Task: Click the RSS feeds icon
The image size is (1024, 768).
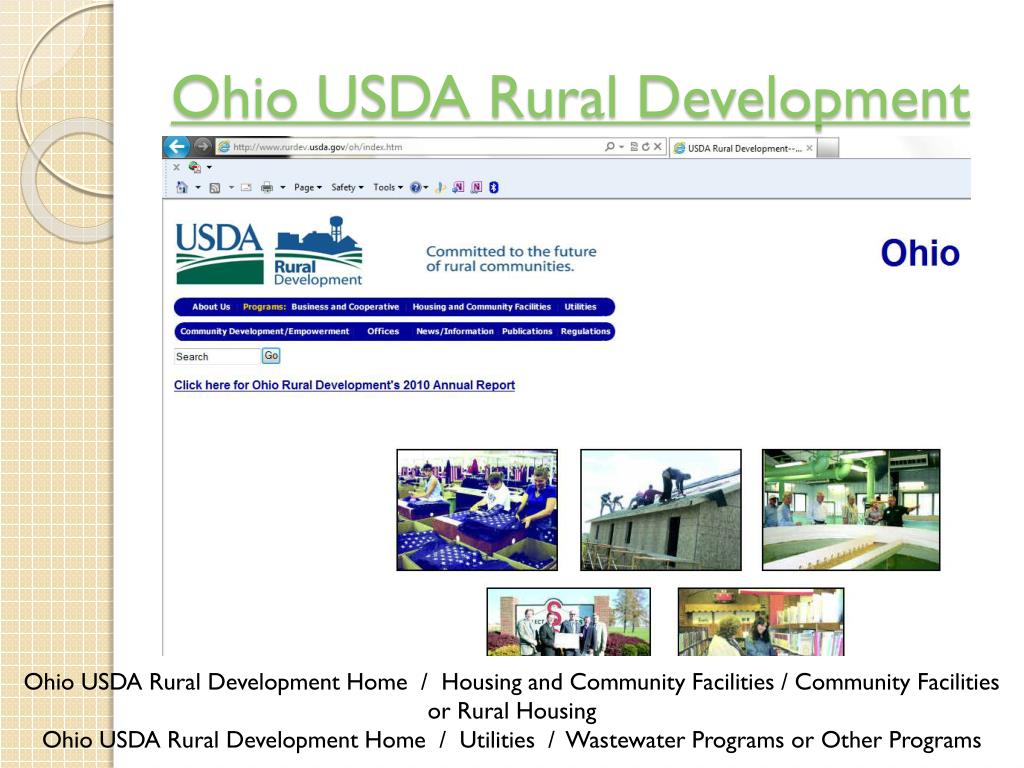Action: pos(214,188)
